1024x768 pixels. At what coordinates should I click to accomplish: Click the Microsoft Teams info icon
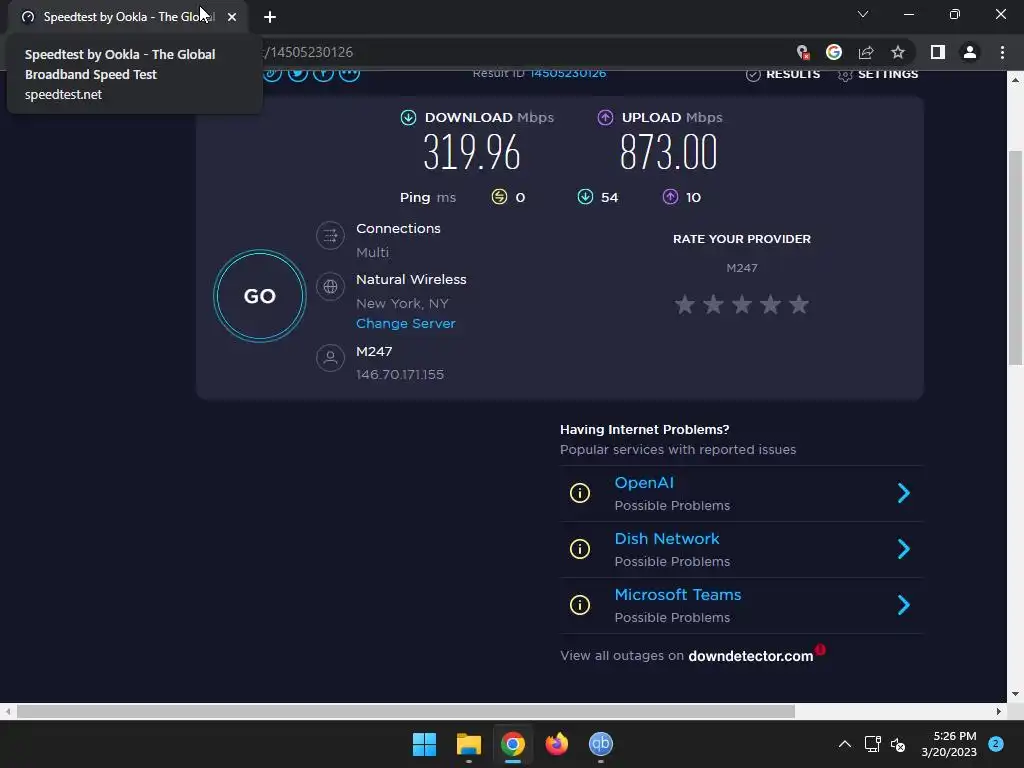tap(579, 605)
